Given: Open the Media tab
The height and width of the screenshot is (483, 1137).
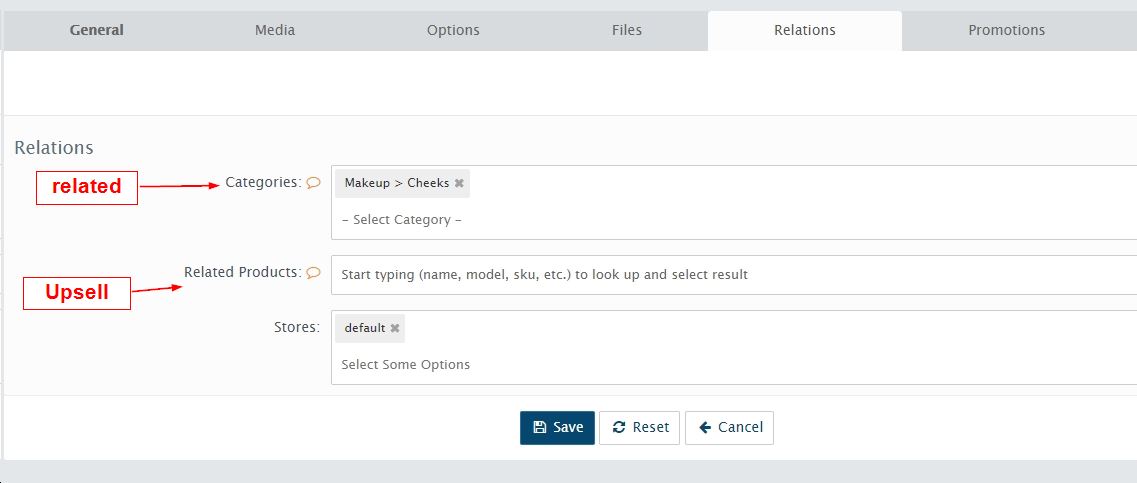Looking at the screenshot, I should coord(275,30).
